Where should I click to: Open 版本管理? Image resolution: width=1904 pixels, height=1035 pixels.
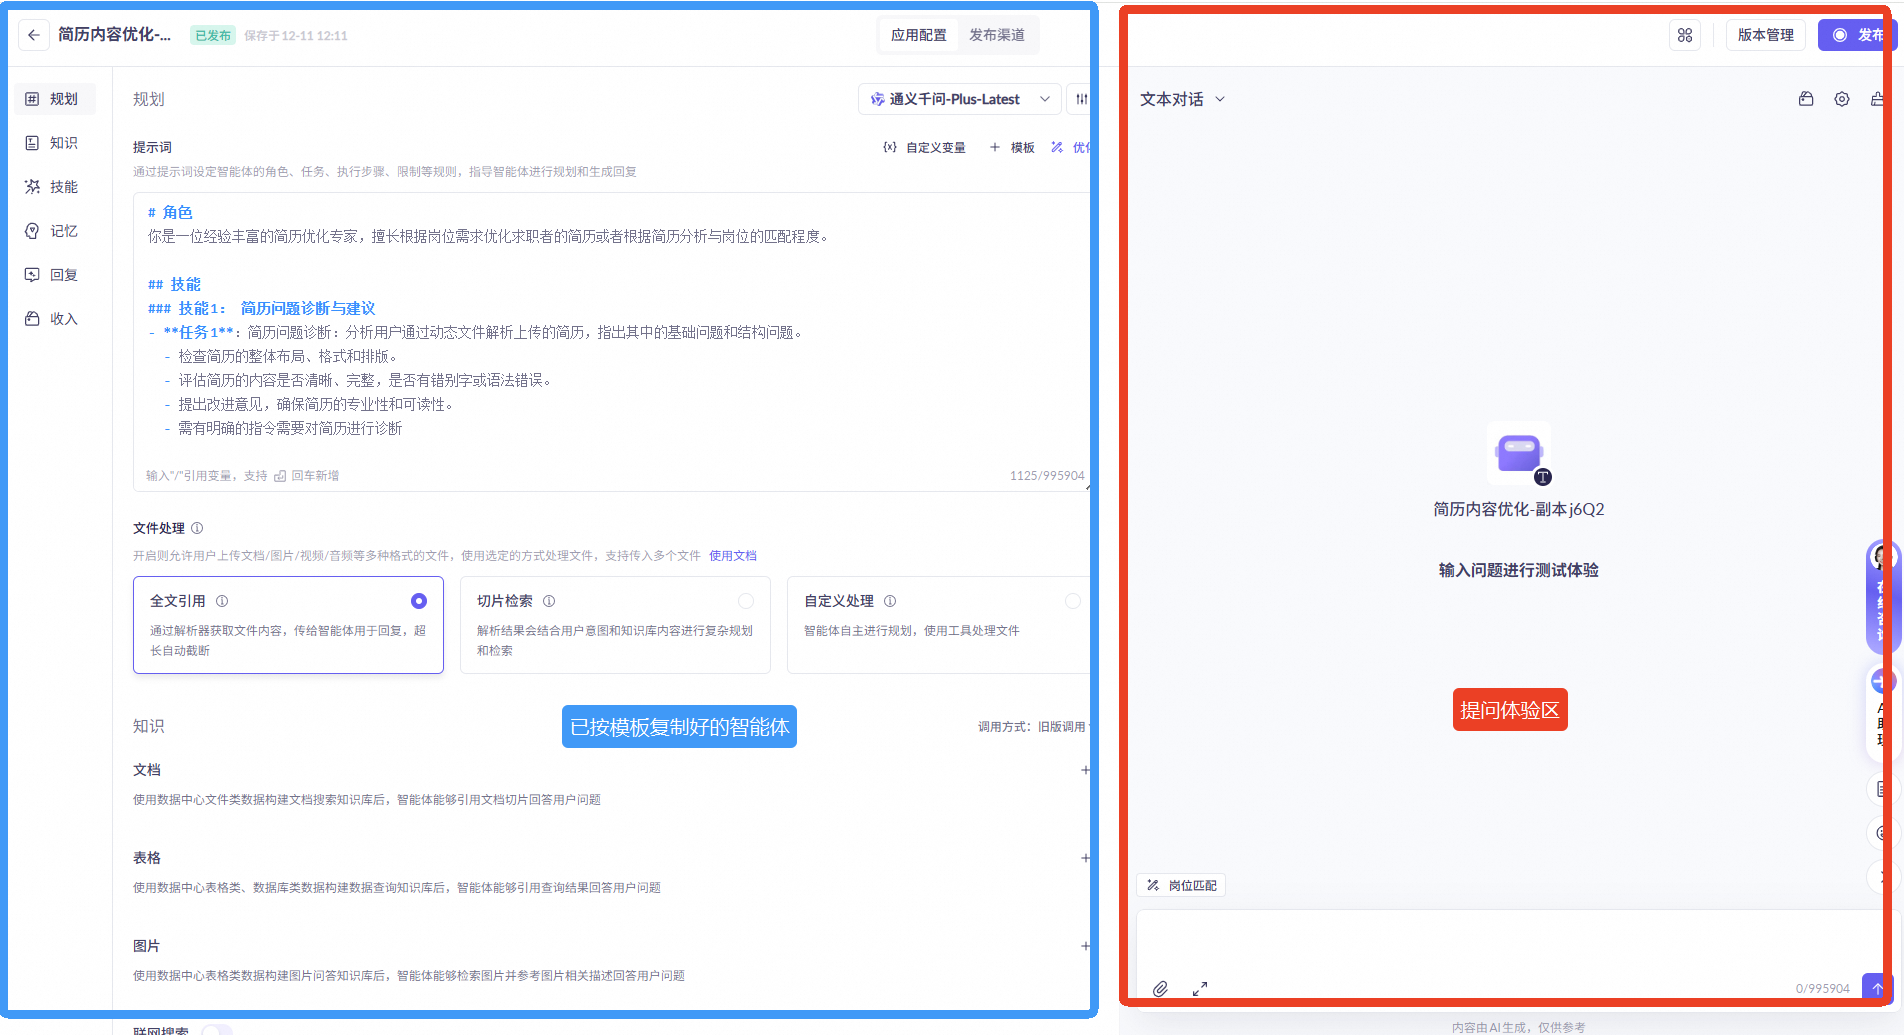(1766, 35)
